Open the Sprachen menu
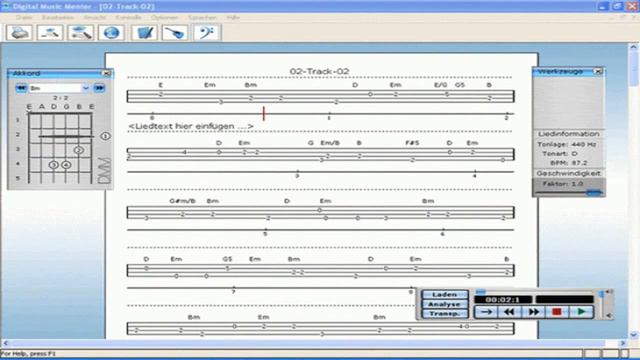This screenshot has width=640, height=360. [x=202, y=18]
